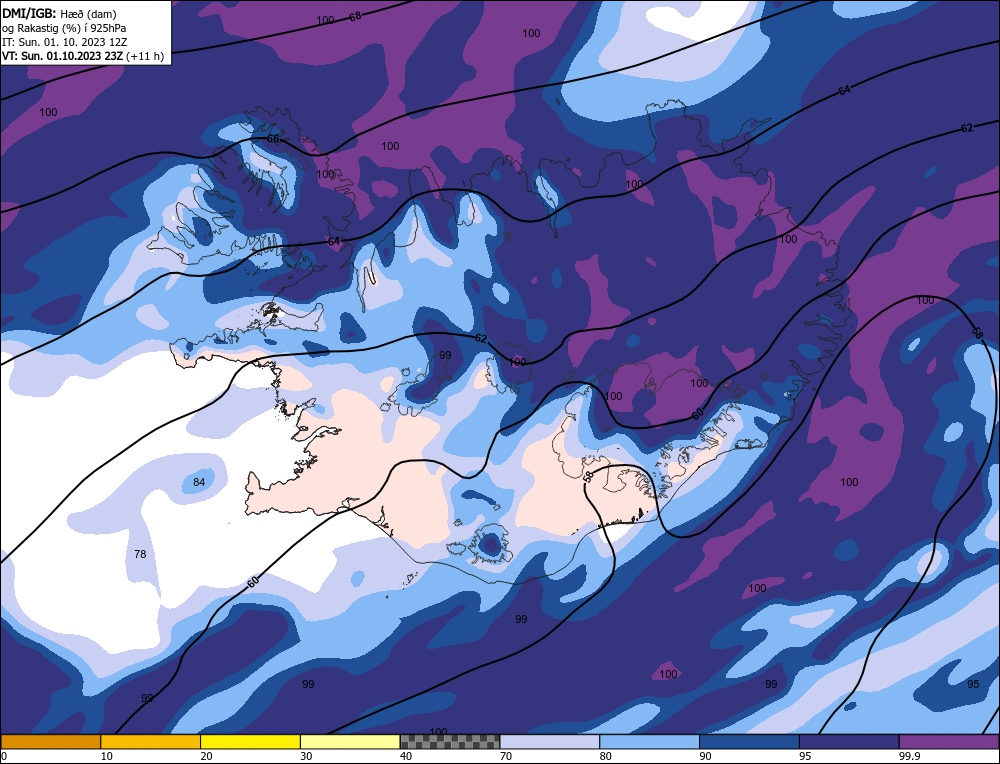Screen dimensions: 1000x764
Task: Click the 'DMI/IGB: Hæð (dam)' title line
Action: click(x=59, y=13)
